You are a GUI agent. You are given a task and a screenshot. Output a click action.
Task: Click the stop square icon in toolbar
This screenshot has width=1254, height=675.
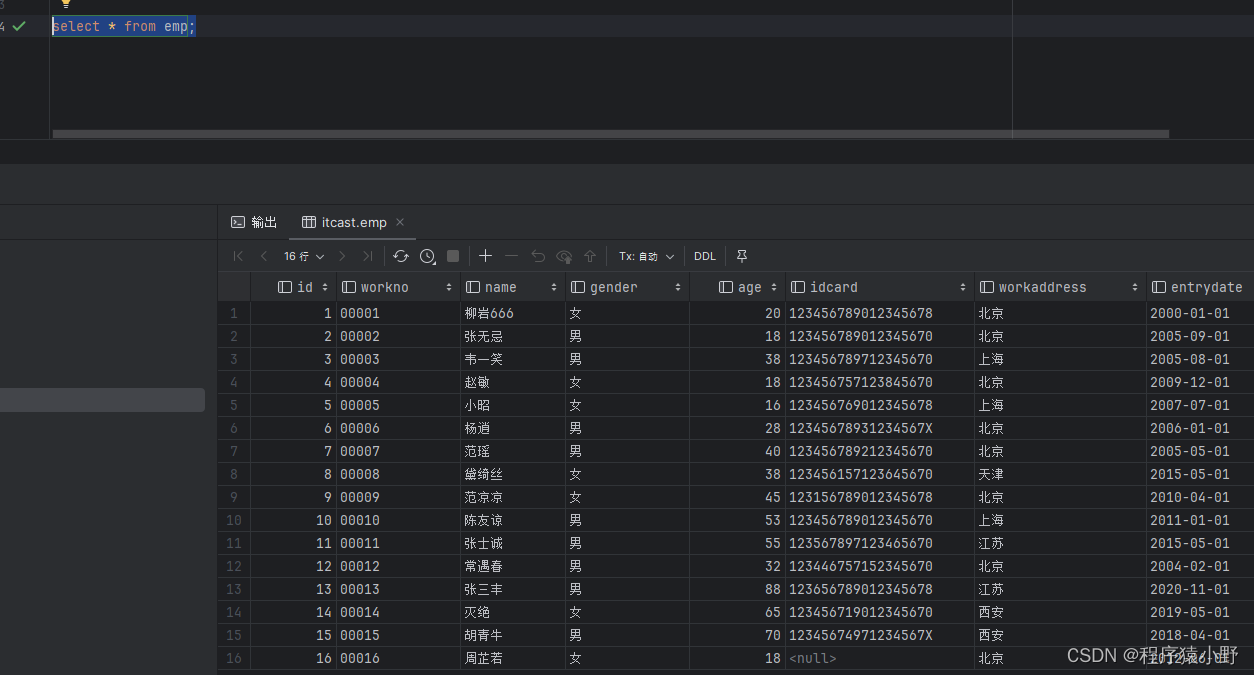pos(453,256)
